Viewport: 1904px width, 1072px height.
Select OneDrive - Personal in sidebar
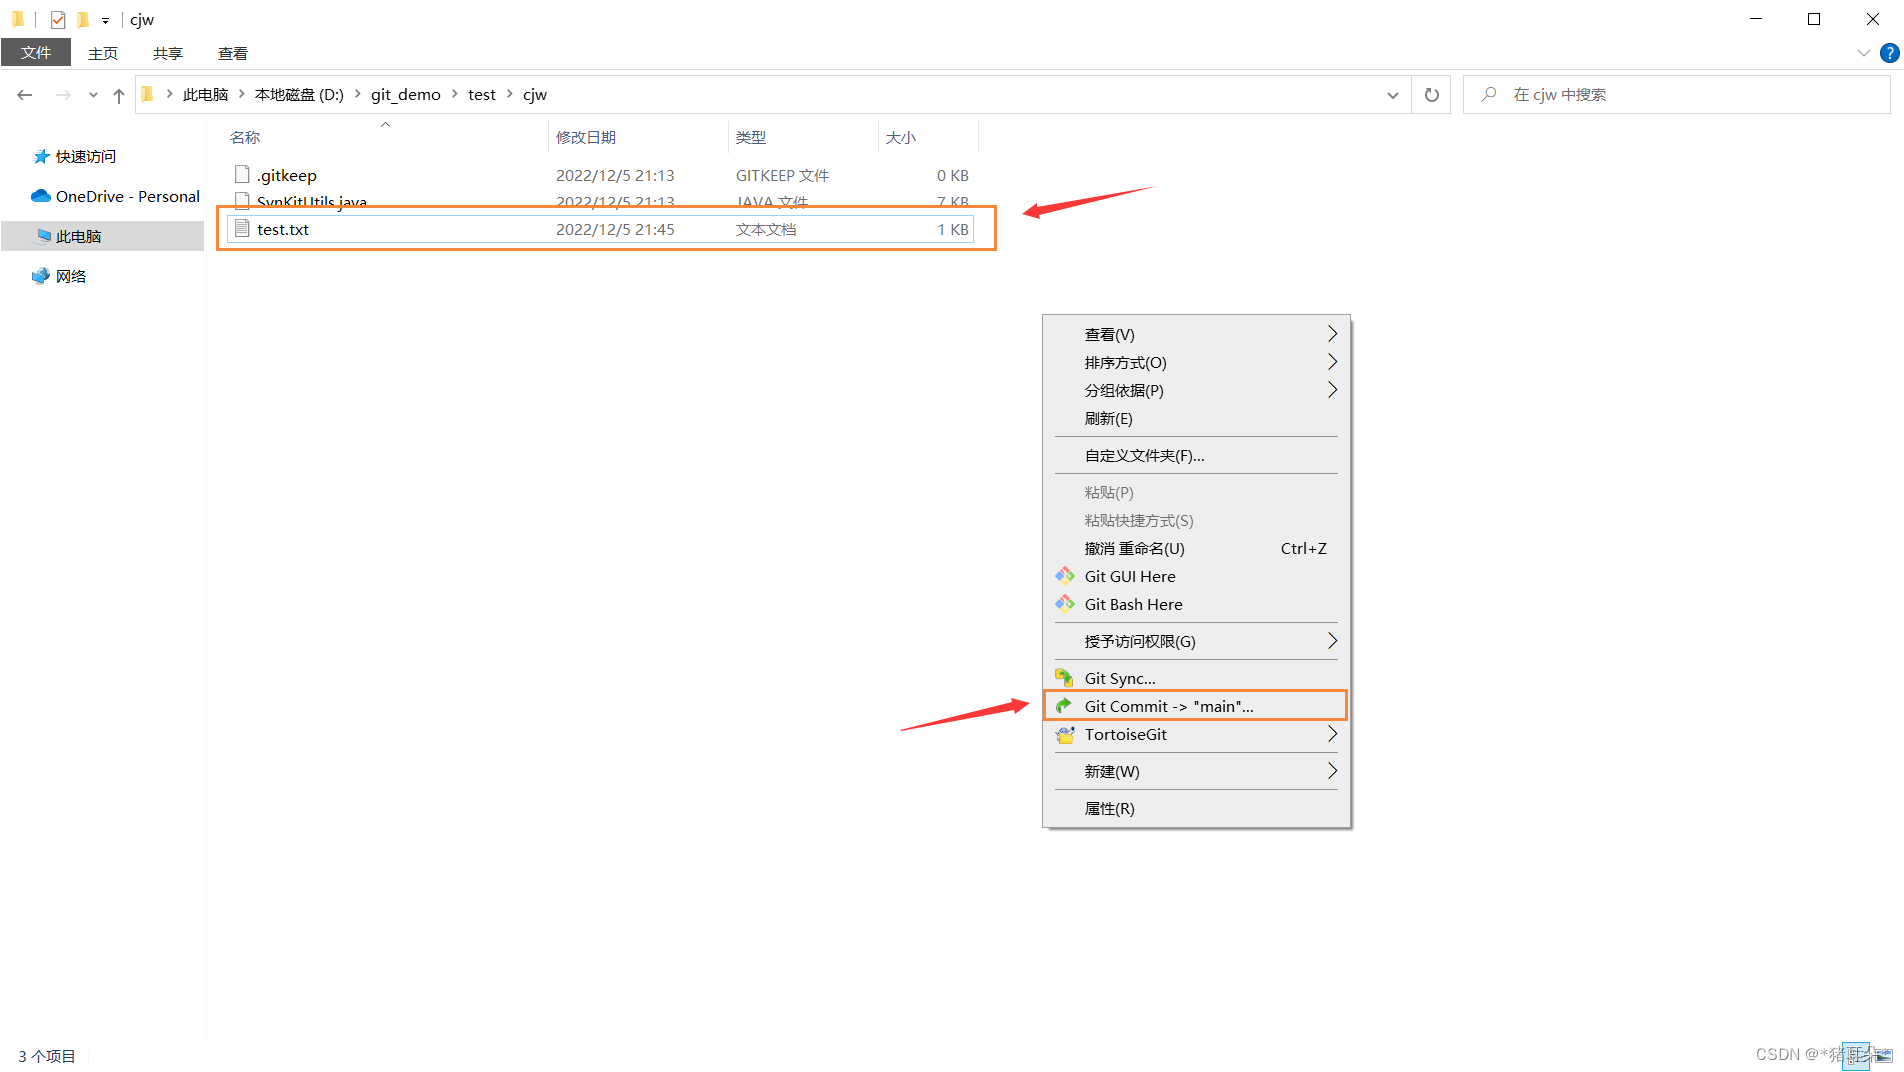point(122,196)
